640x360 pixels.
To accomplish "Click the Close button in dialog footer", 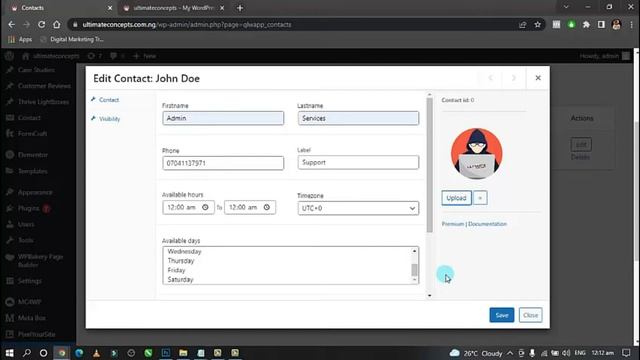I will 531,315.
